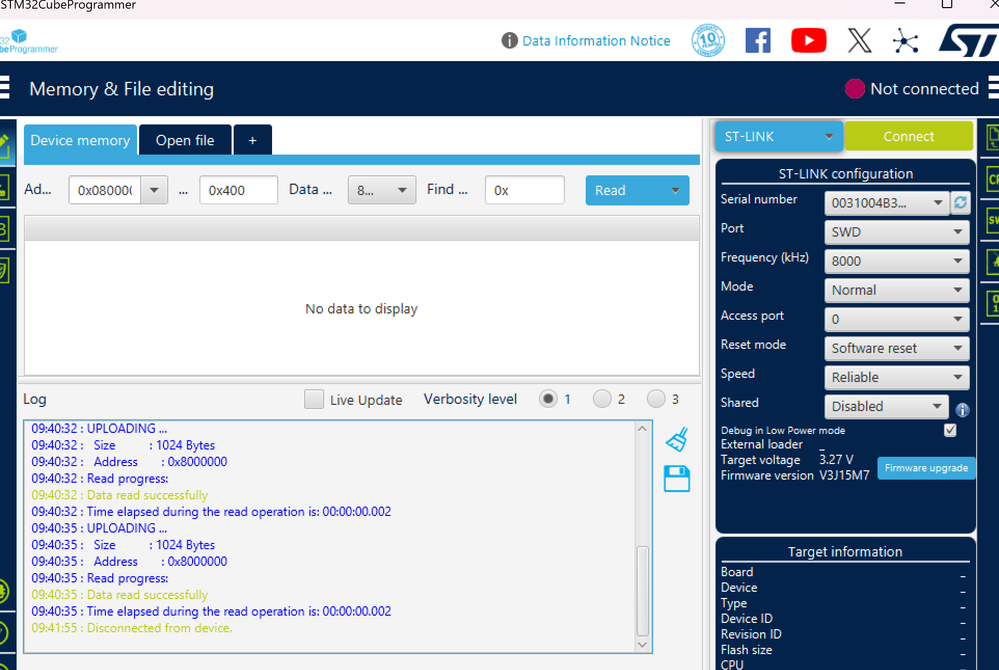Toggle the Live Update checkbox
Image resolution: width=999 pixels, height=670 pixels.
pos(313,399)
